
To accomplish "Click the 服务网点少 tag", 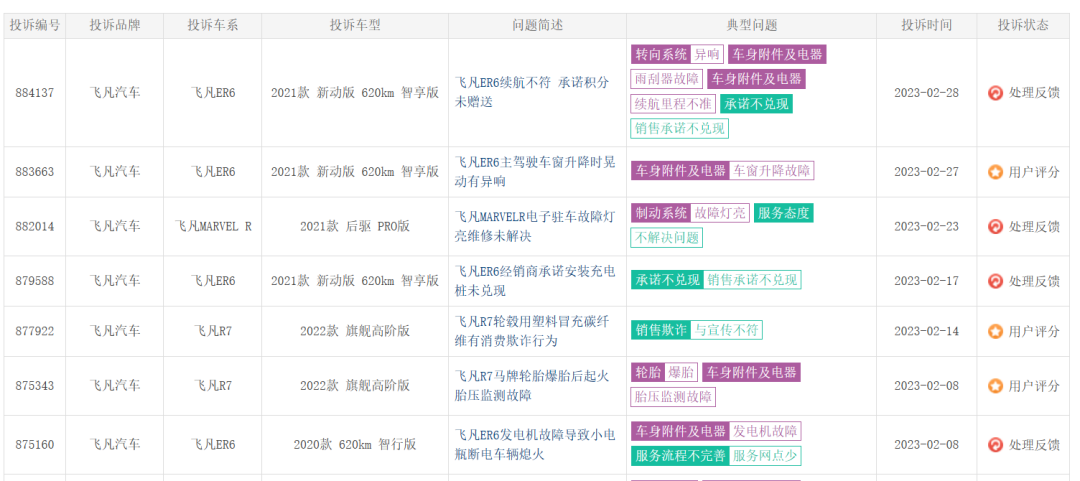I will pos(765,456).
